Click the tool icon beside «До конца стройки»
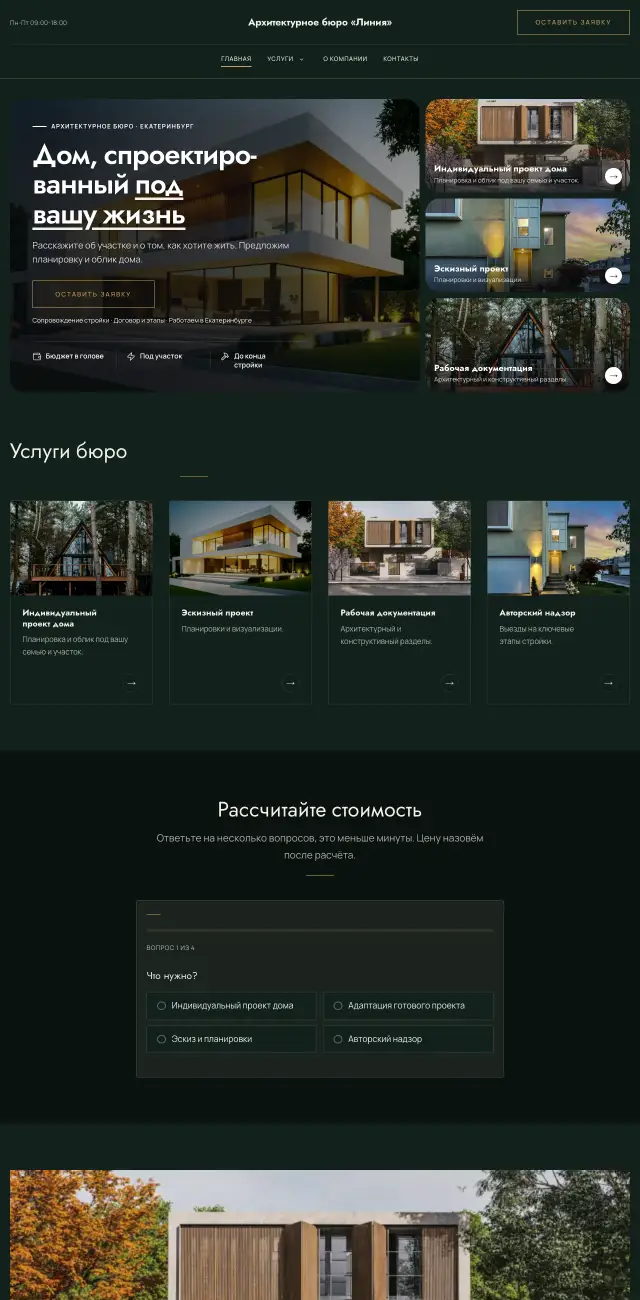 [225, 356]
